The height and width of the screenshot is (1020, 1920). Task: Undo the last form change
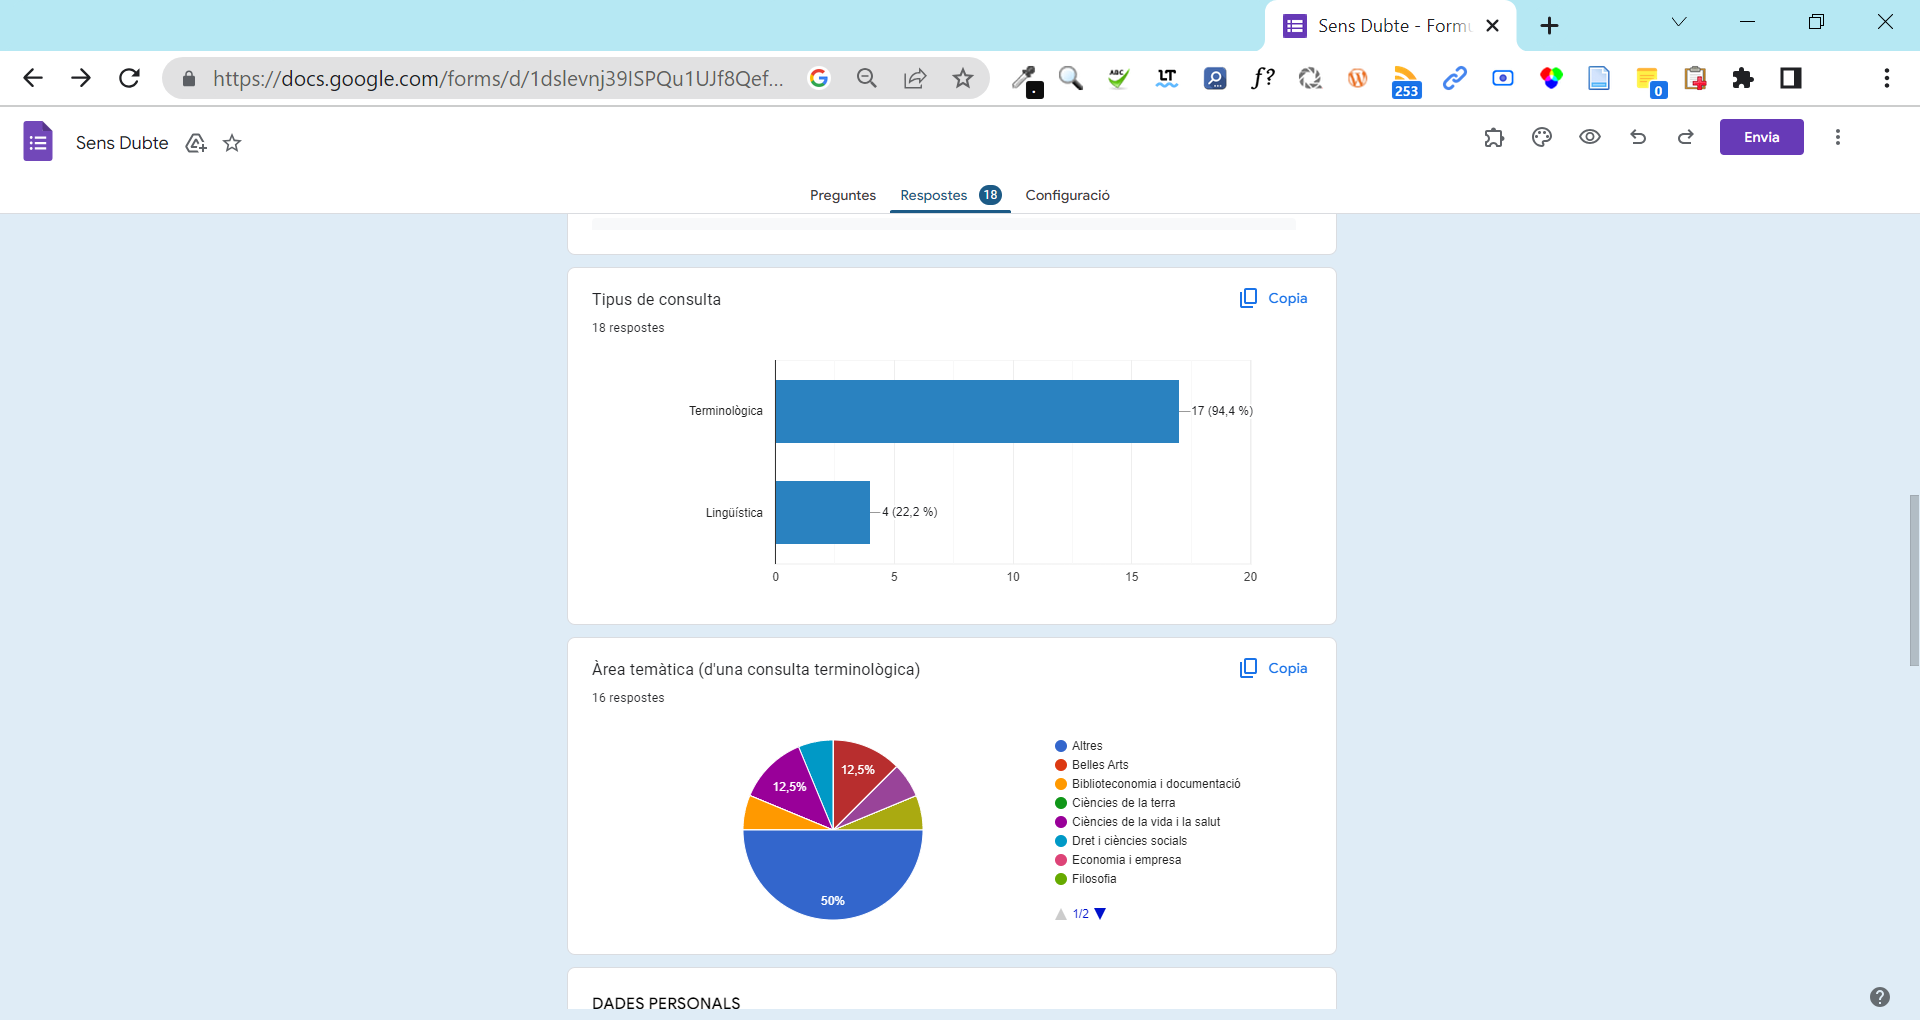point(1638,138)
